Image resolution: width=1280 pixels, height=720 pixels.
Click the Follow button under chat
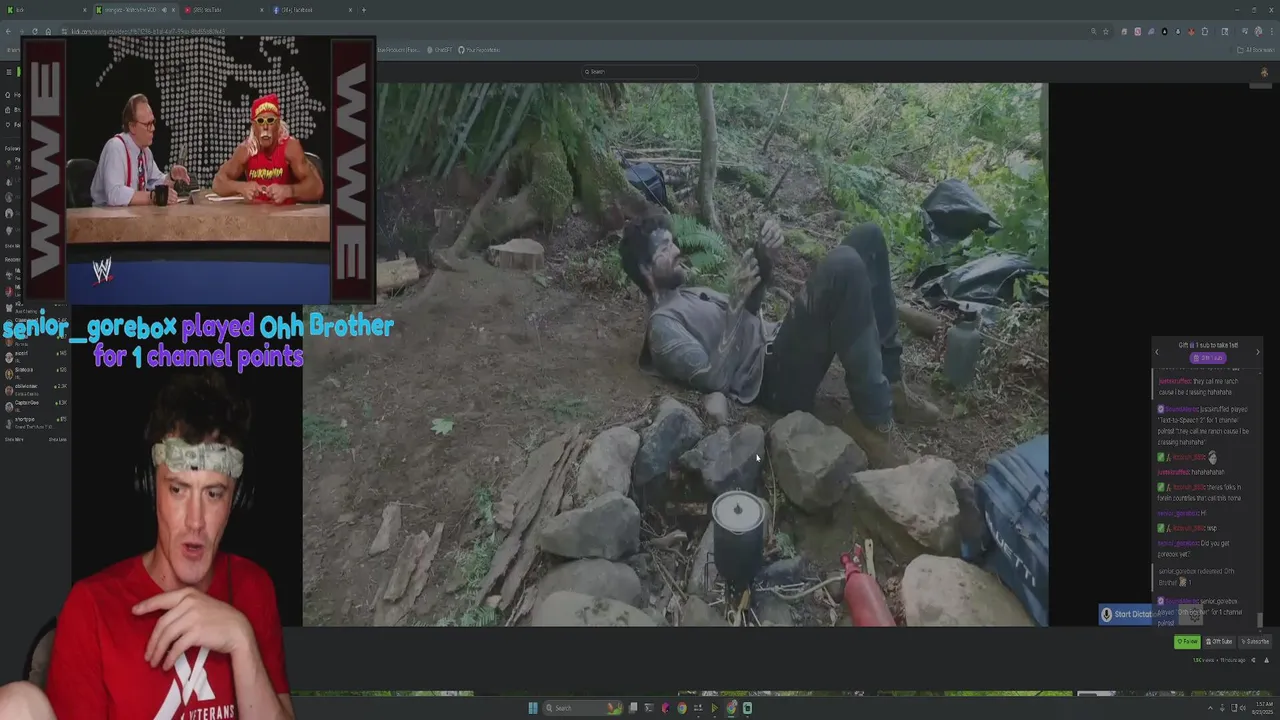1187,642
